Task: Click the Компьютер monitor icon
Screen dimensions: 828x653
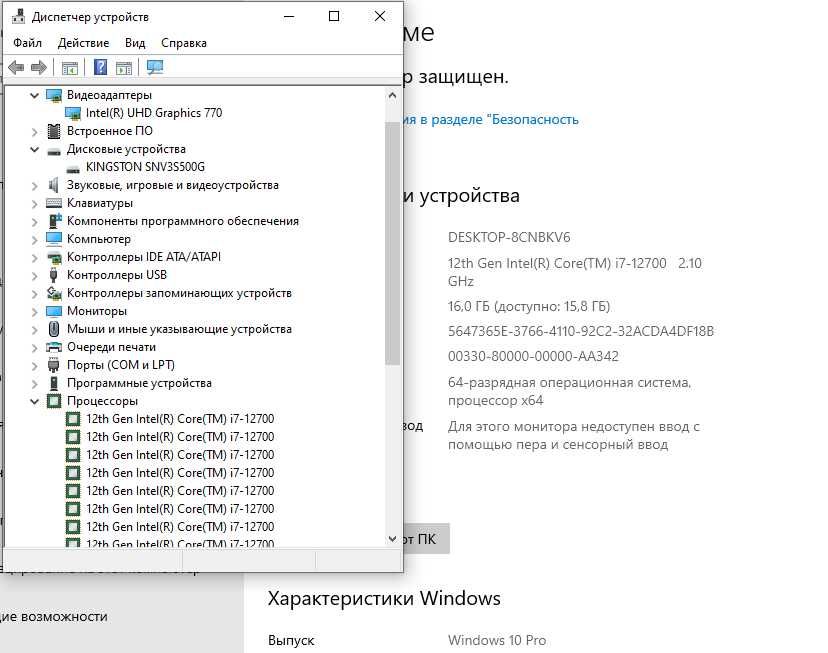Action: (54, 239)
